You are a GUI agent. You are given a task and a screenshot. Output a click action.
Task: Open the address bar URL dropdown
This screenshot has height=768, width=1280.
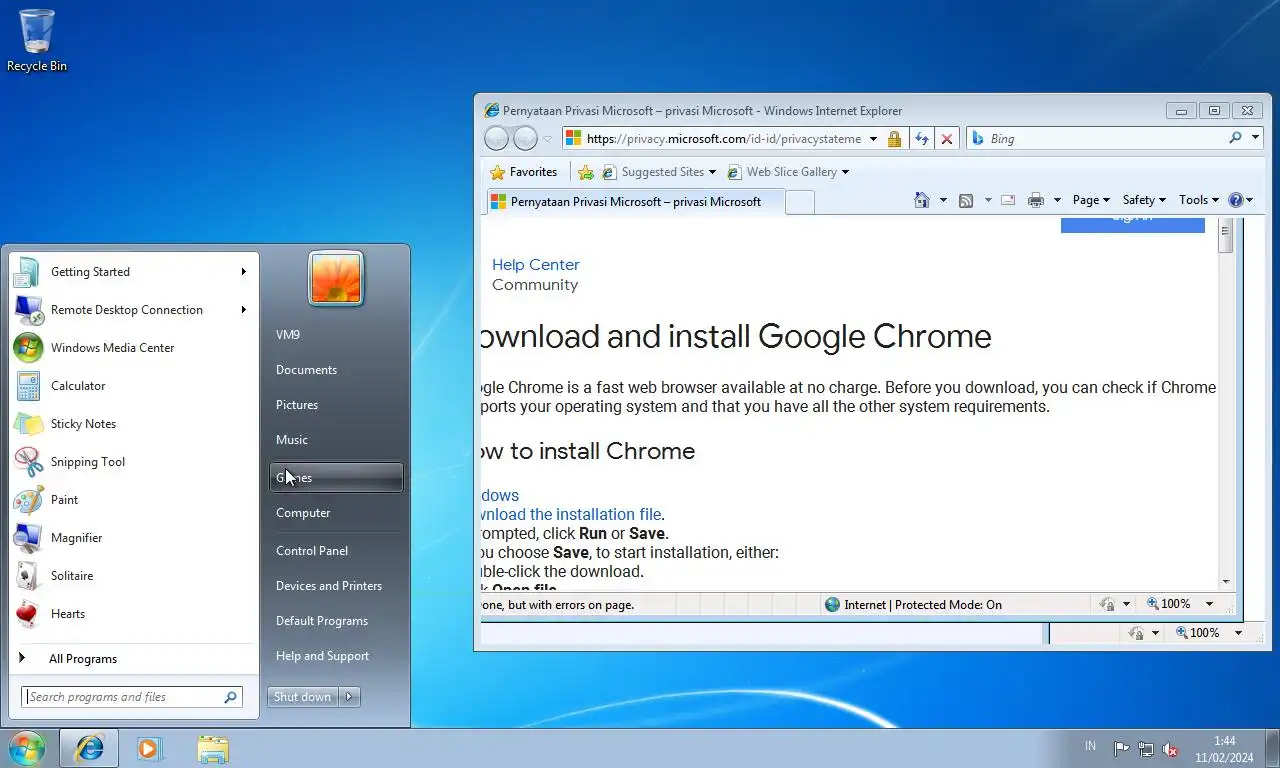873,139
